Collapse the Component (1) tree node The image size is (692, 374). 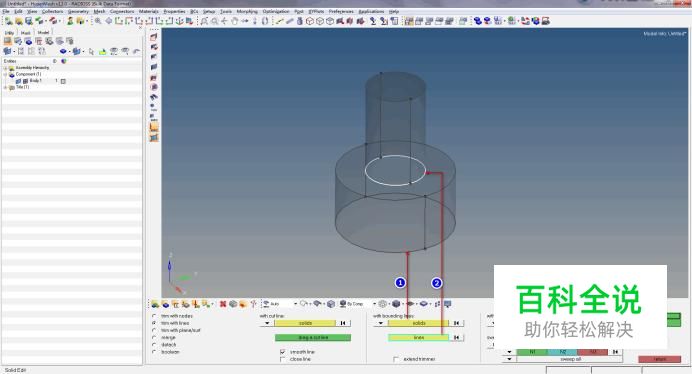[x=5, y=75]
